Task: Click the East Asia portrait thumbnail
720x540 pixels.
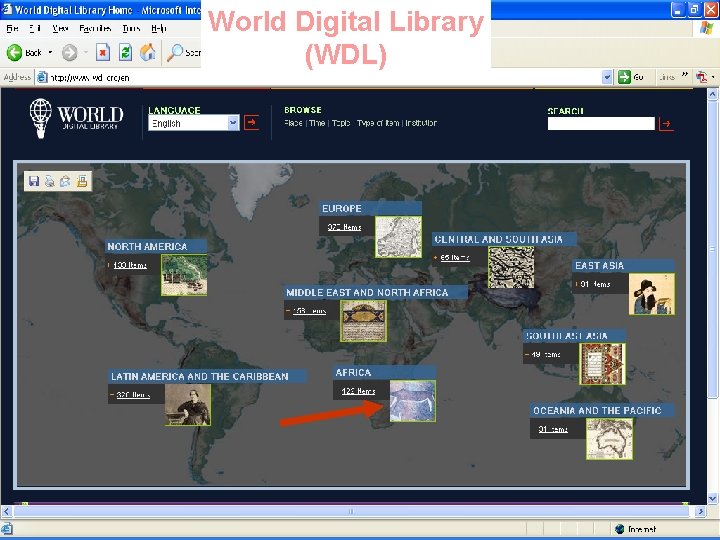Action: pos(652,294)
